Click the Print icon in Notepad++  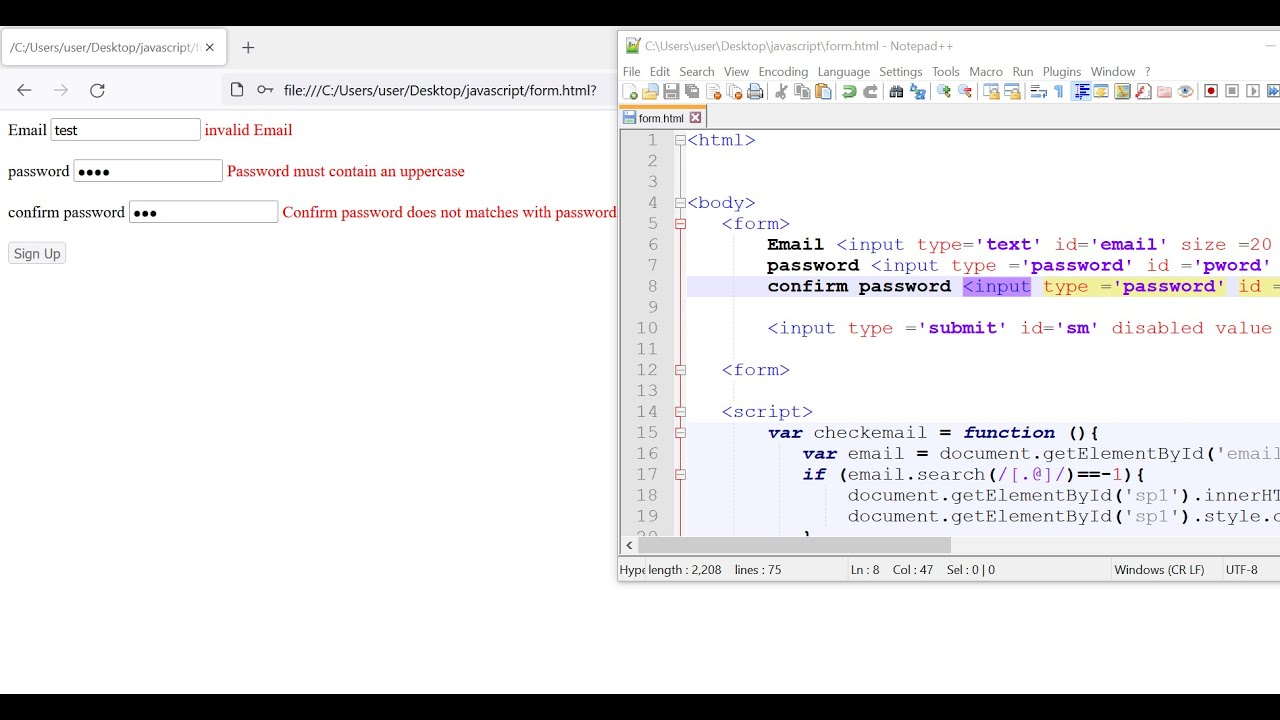point(755,91)
